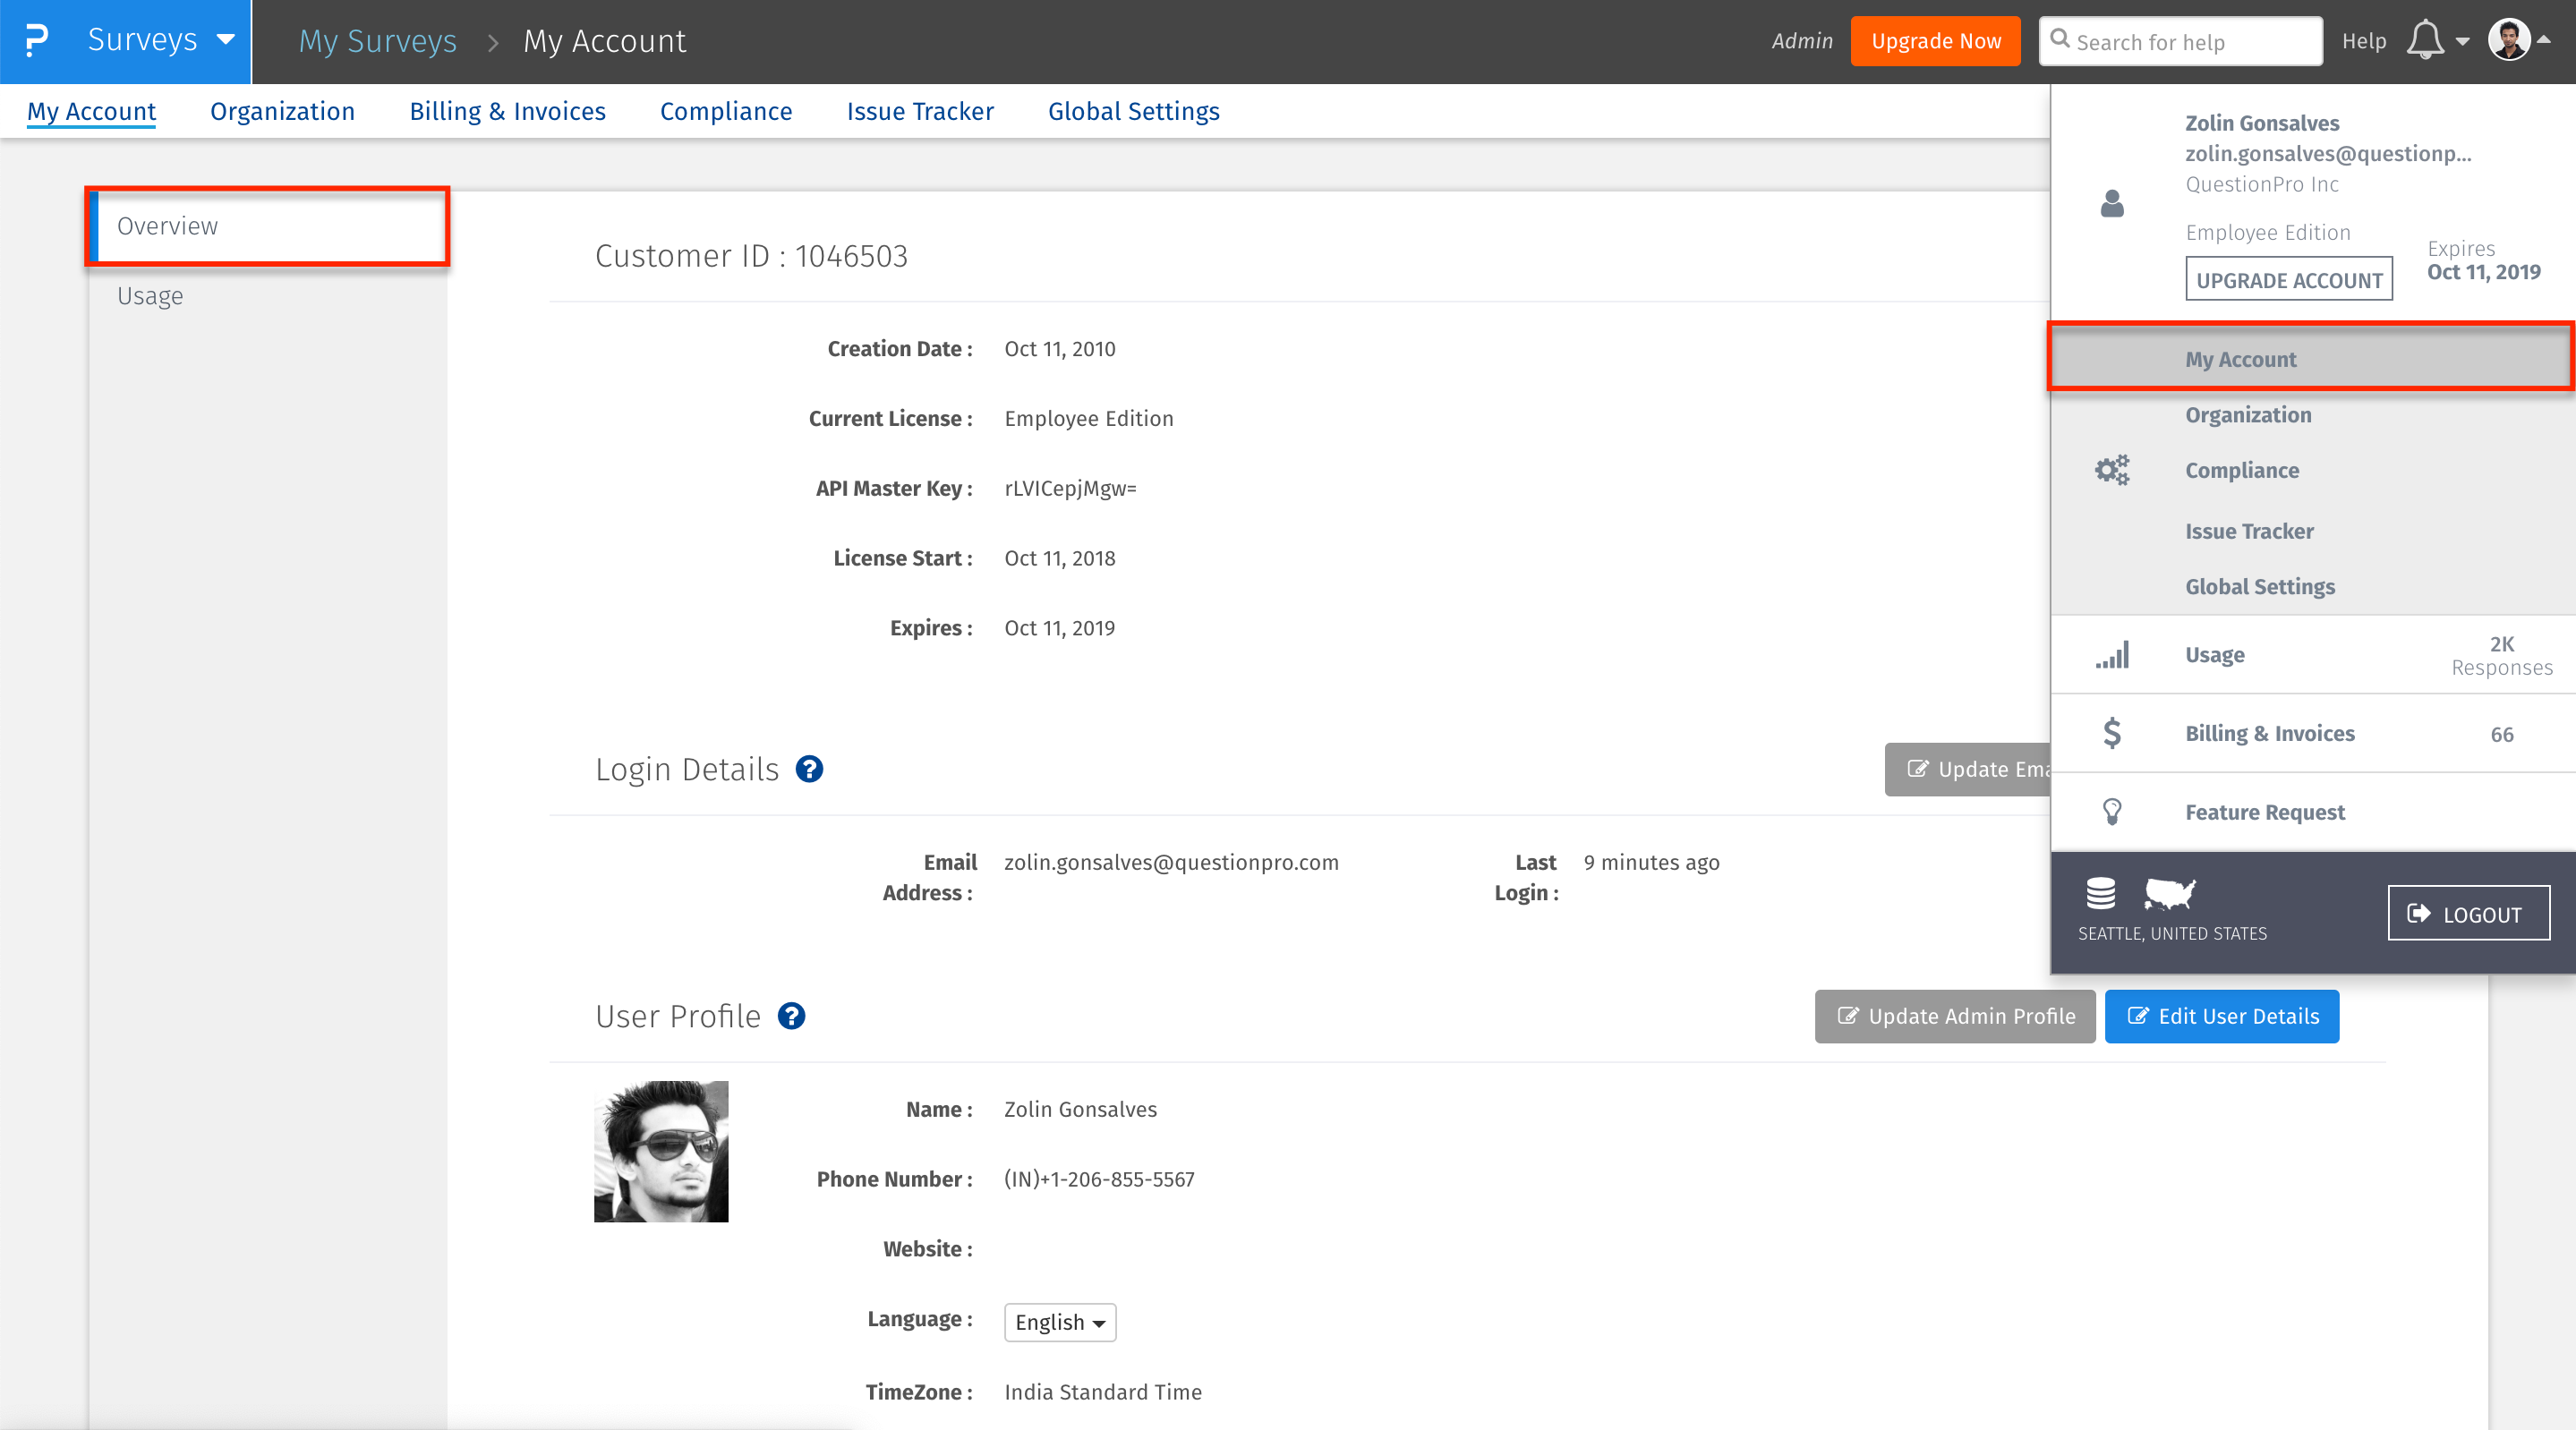Screen dimensions: 2576x1430
Task: Click the Upgrade Now button
Action: coord(1935,41)
